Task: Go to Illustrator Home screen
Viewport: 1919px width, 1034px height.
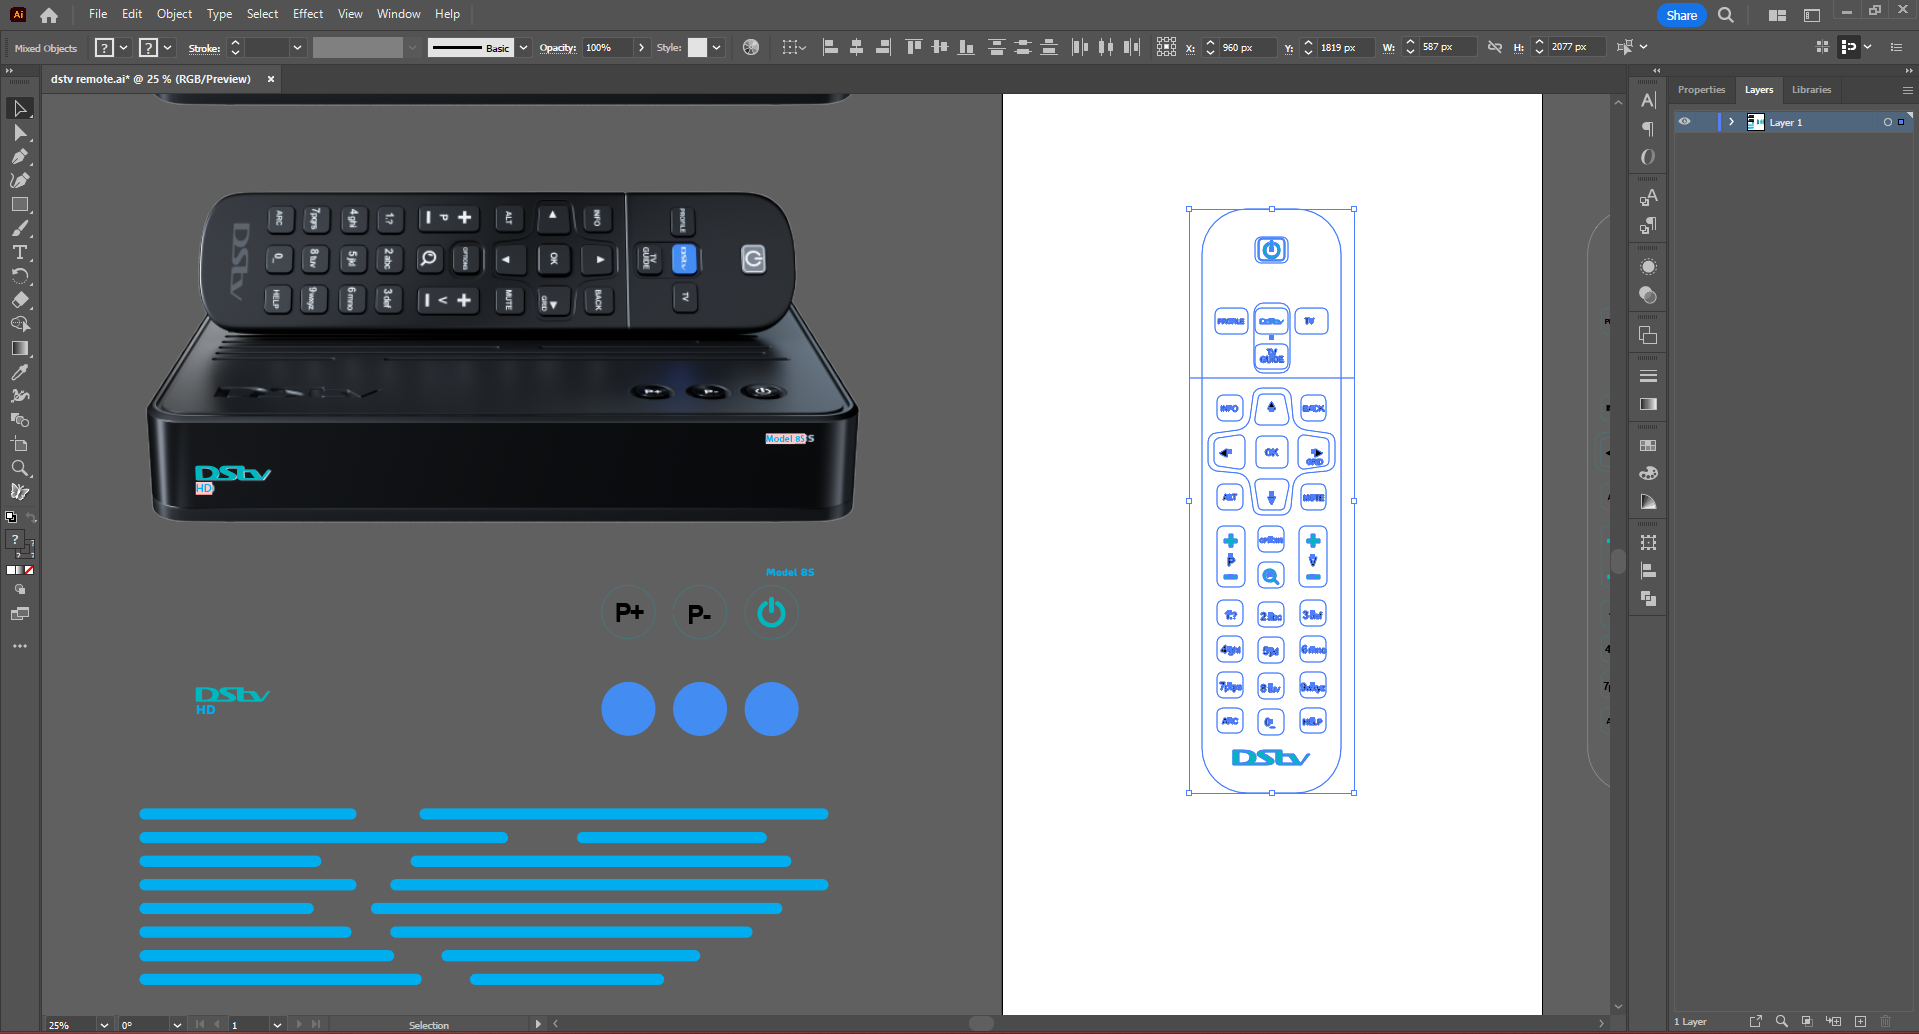Action: [49, 15]
